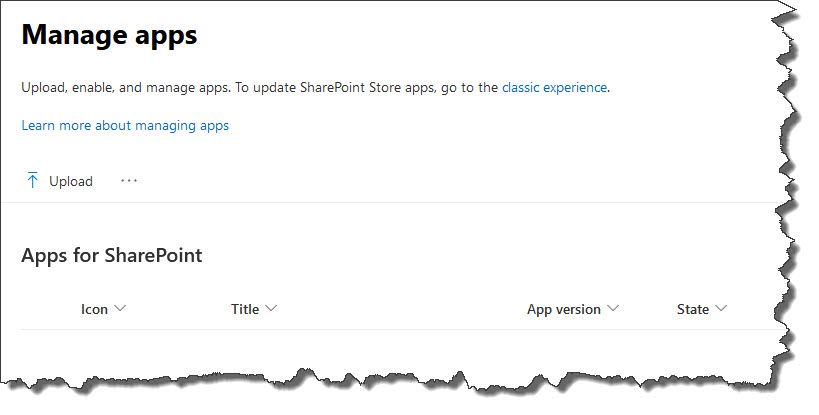Expand the chevron beside State column
The height and width of the screenshot is (415, 819).
coord(721,309)
